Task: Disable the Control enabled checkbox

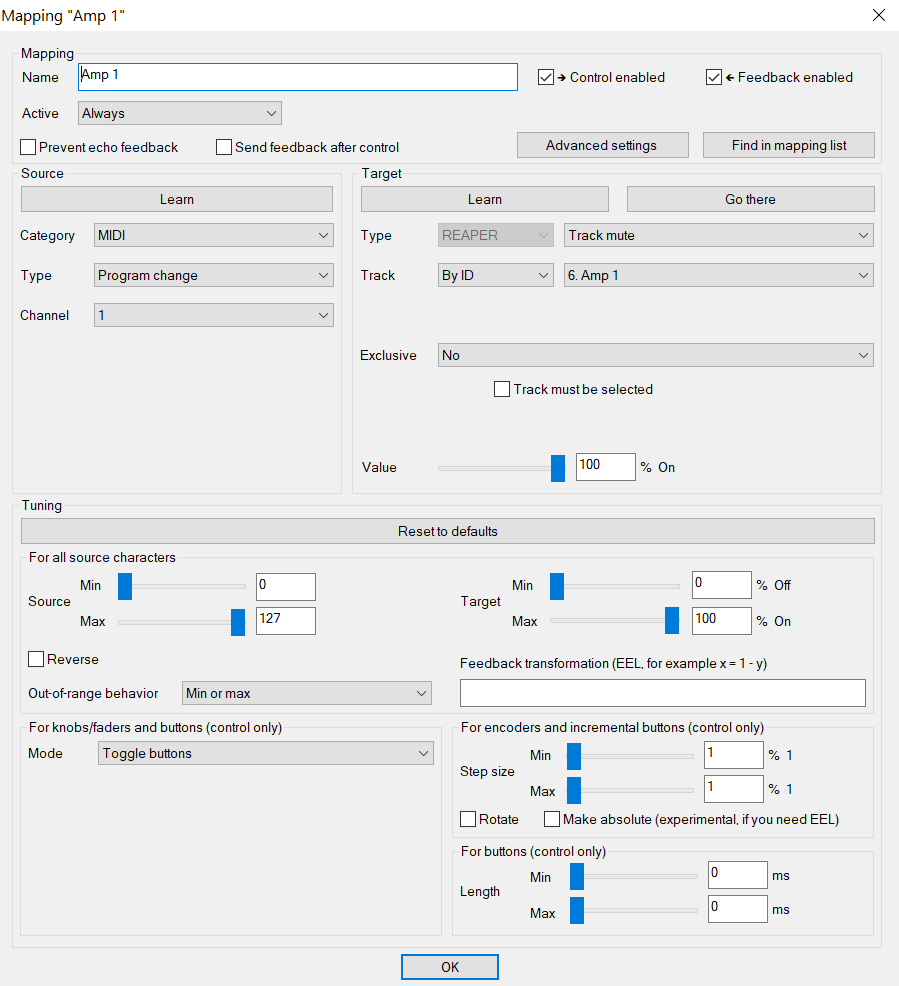Action: click(x=545, y=77)
